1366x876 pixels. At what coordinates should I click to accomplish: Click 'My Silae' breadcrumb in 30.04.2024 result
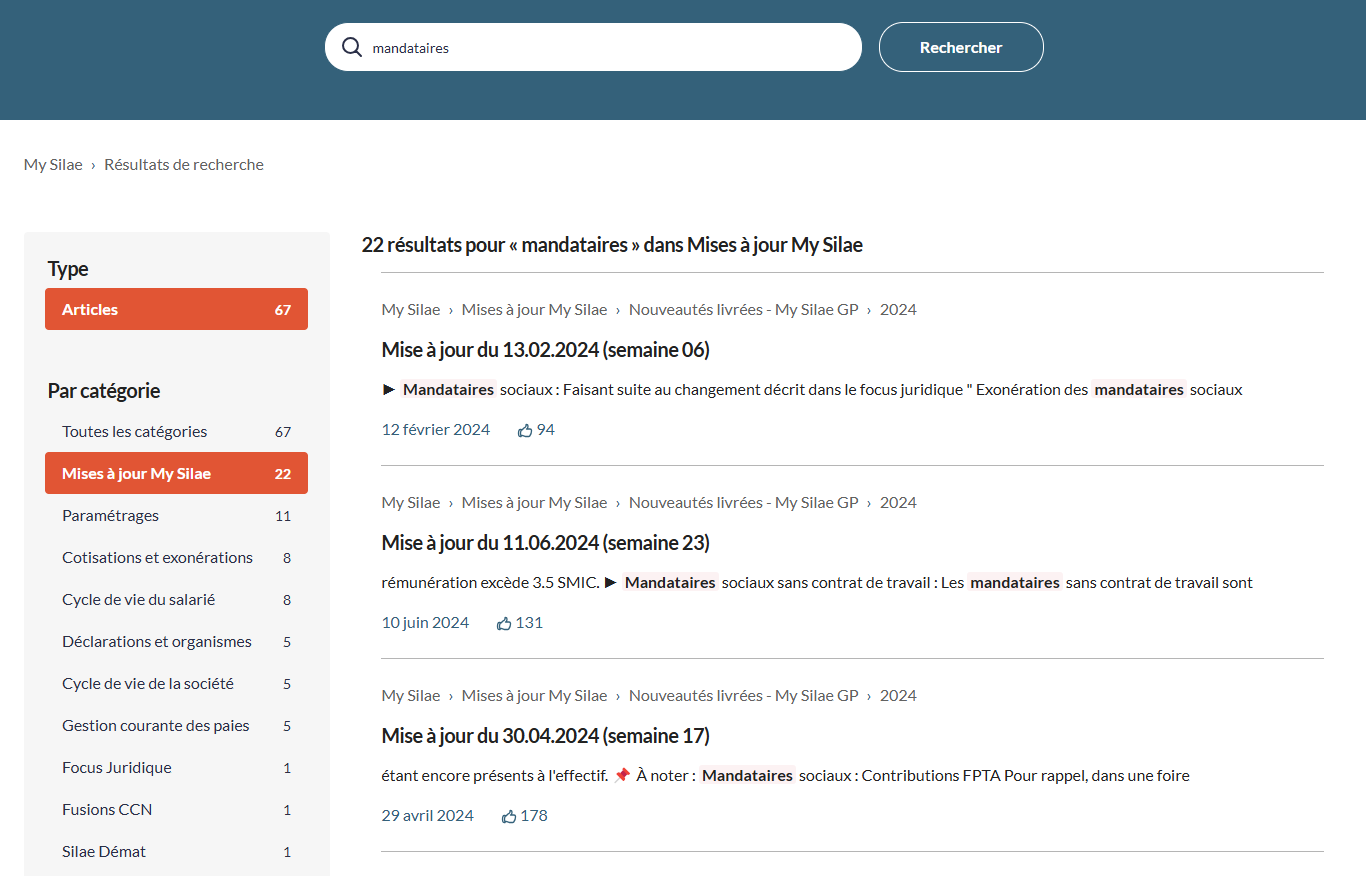(x=411, y=696)
